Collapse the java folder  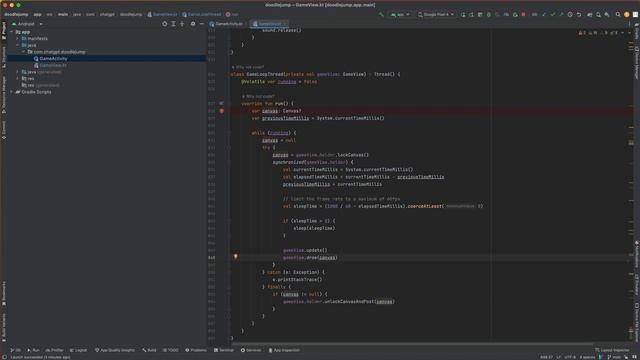pyautogui.click(x=18, y=45)
